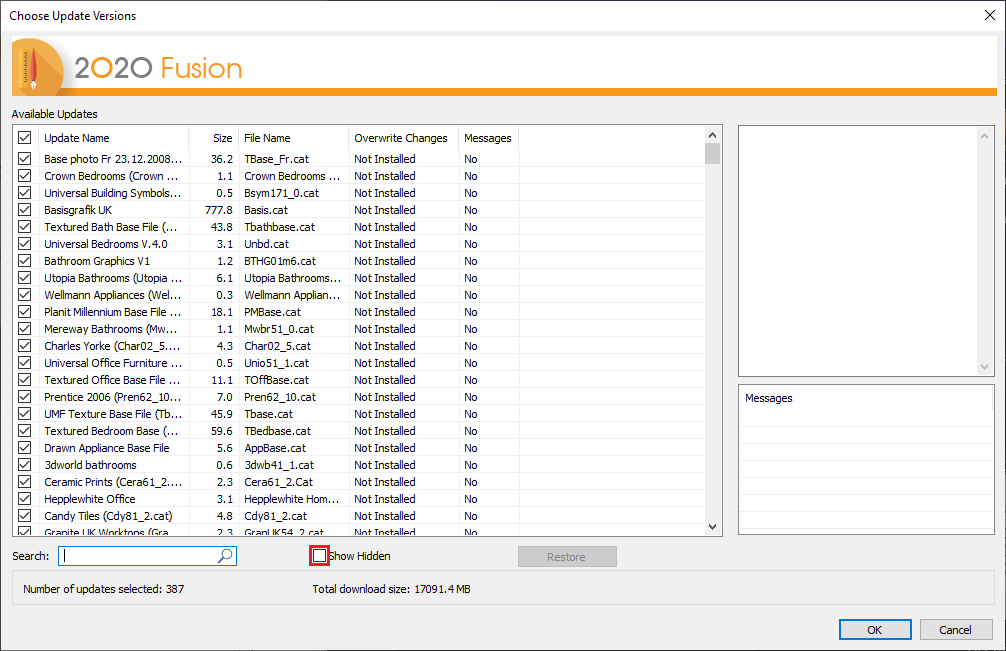Click the updates list scroll up arrow
This screenshot has width=1006, height=651.
(x=712, y=135)
